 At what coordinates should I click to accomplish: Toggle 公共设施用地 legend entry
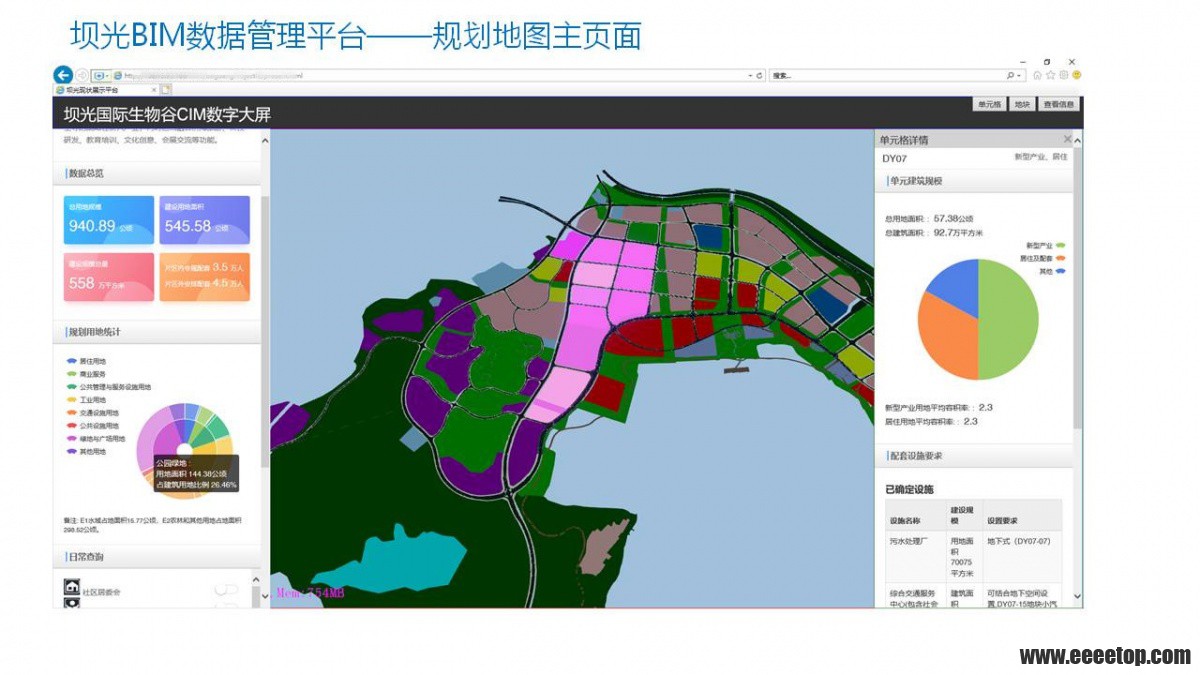click(92, 426)
